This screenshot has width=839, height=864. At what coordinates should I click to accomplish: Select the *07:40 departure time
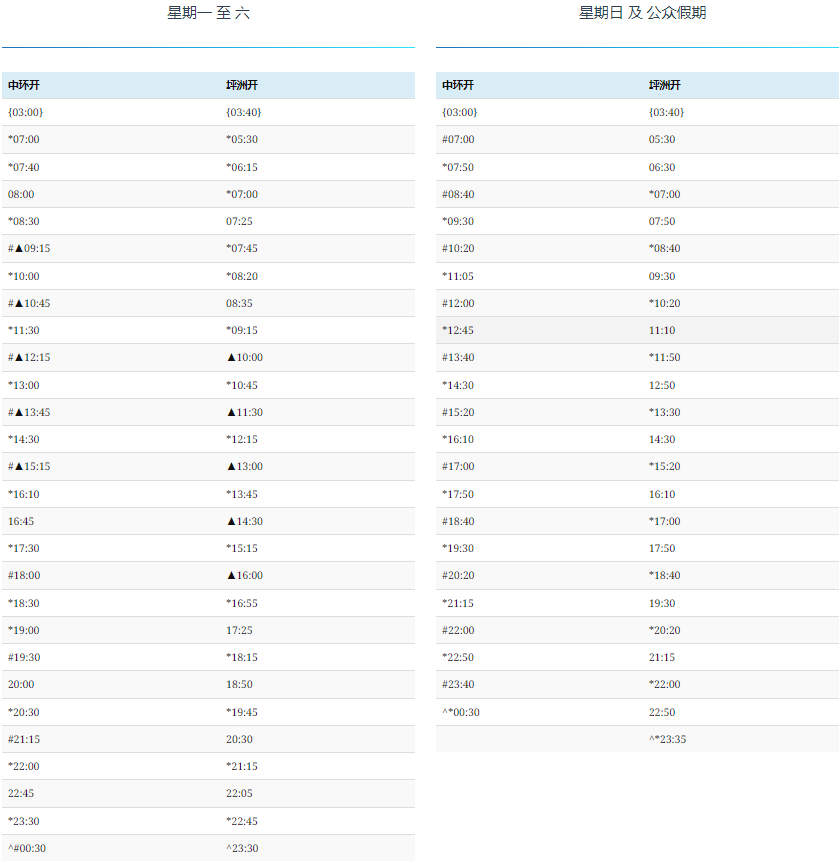[24, 167]
